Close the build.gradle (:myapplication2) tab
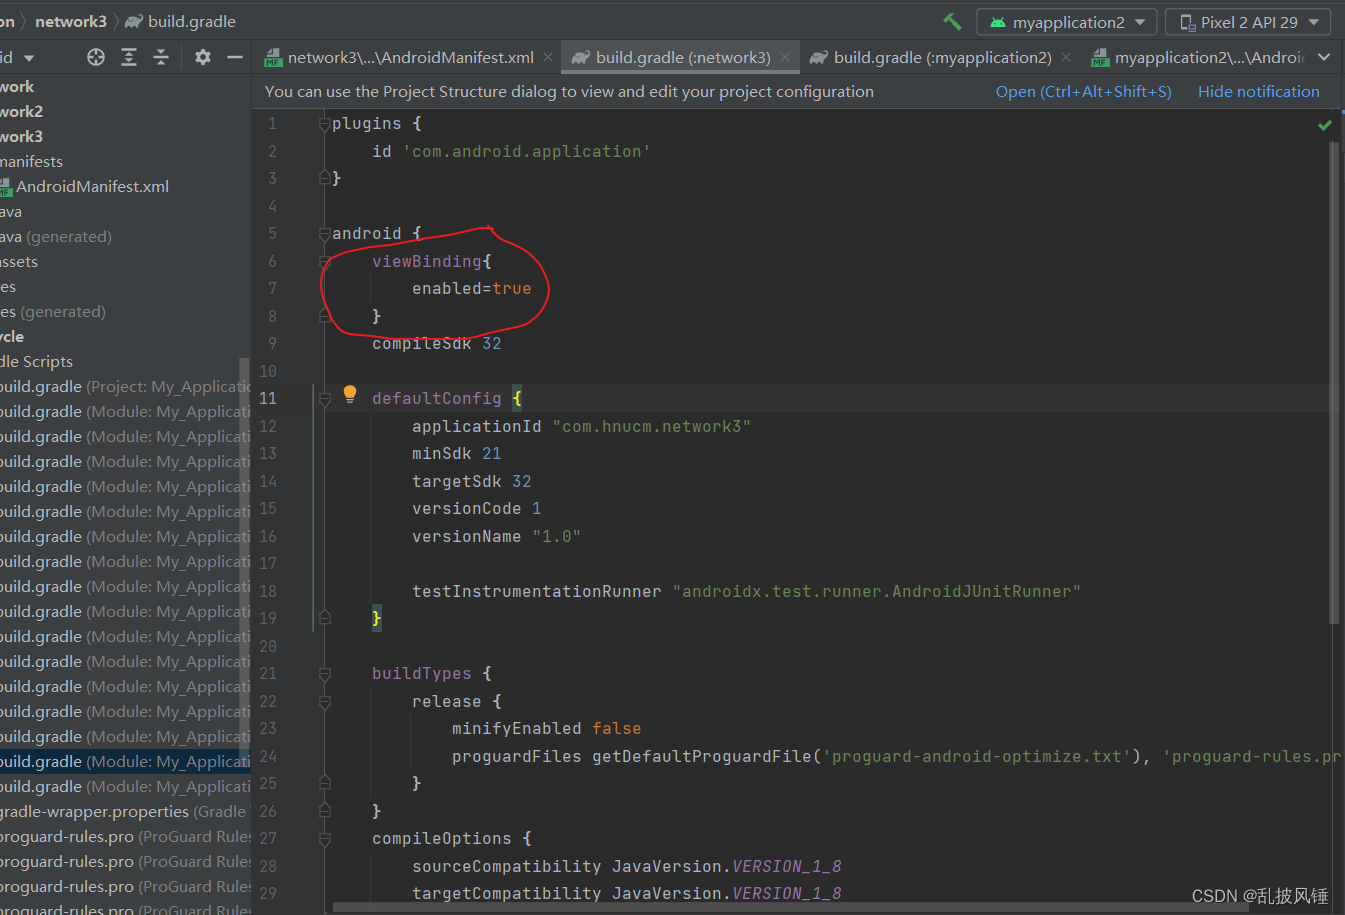The width and height of the screenshot is (1345, 915). tap(1066, 57)
